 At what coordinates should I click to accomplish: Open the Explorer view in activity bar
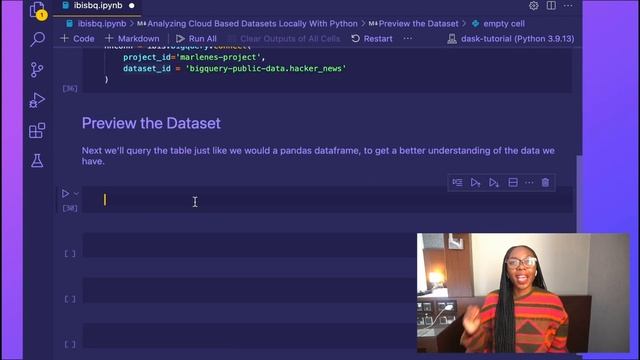pyautogui.click(x=37, y=10)
